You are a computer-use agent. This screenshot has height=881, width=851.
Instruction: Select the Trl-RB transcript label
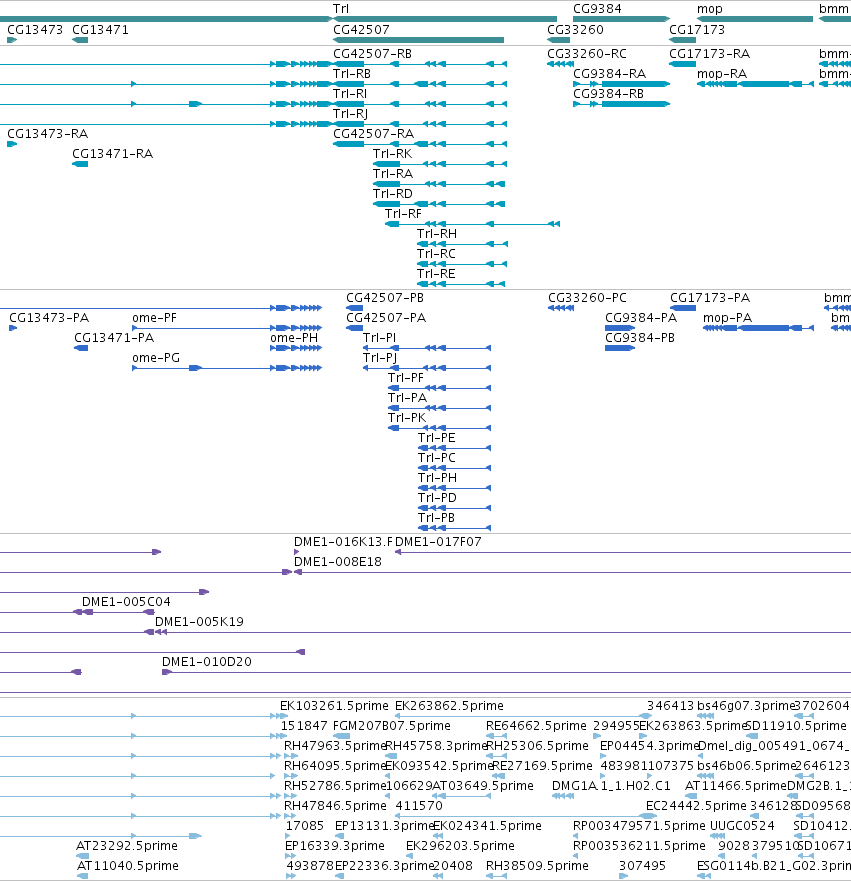pos(352,74)
